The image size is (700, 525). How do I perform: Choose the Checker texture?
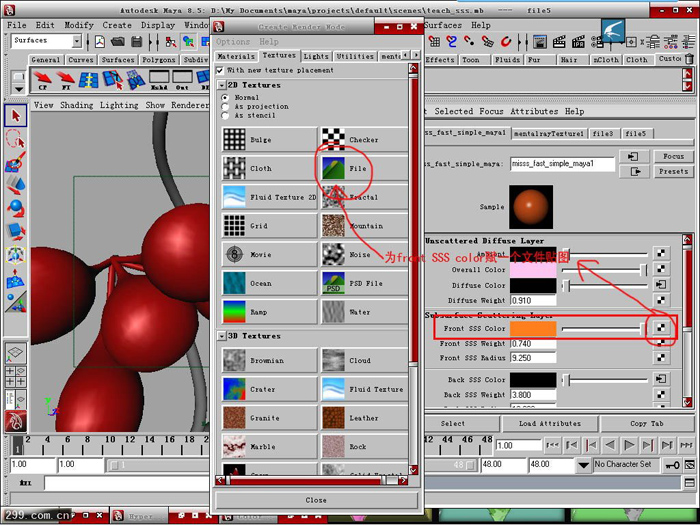point(364,140)
